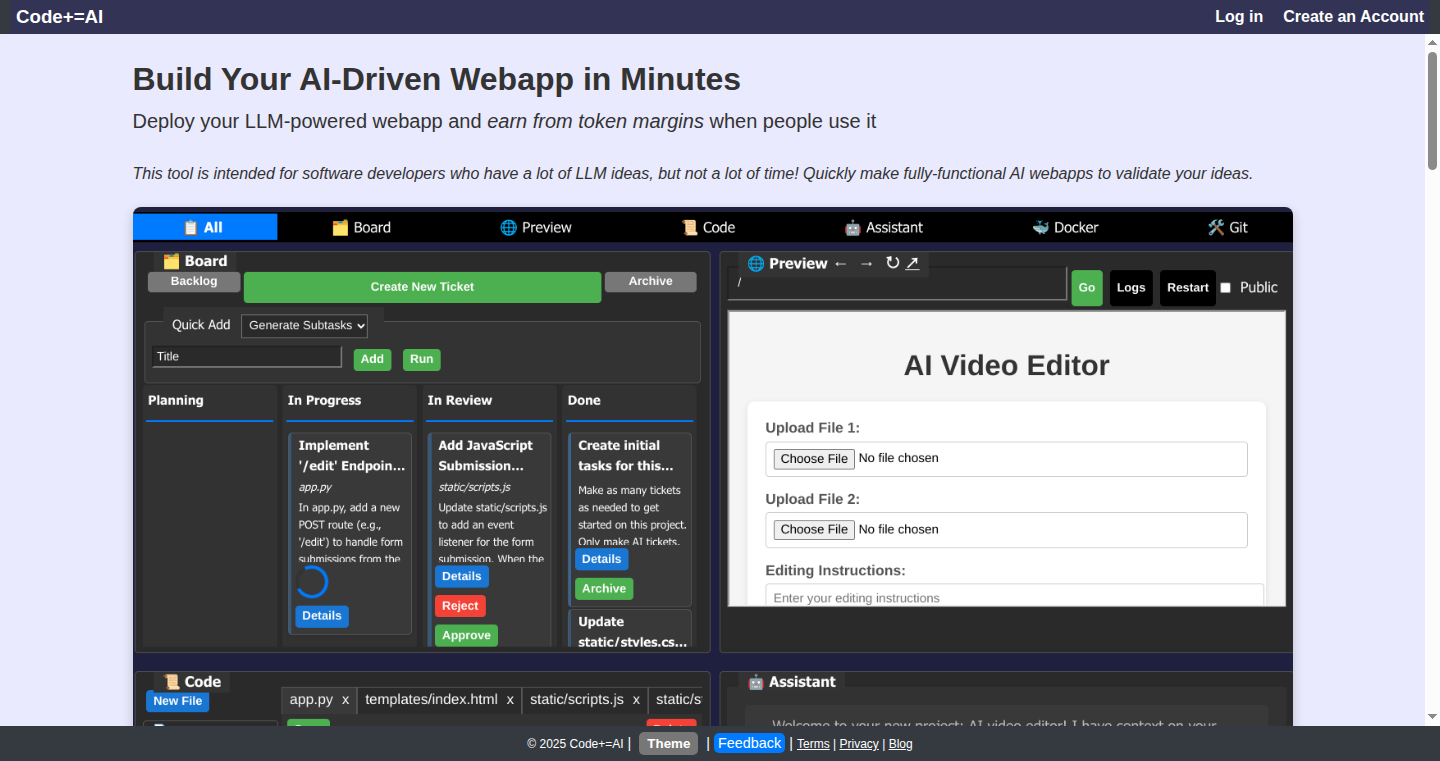1440x761 pixels.
Task: Click the Archive button next to Create New Ticket
Action: point(650,282)
